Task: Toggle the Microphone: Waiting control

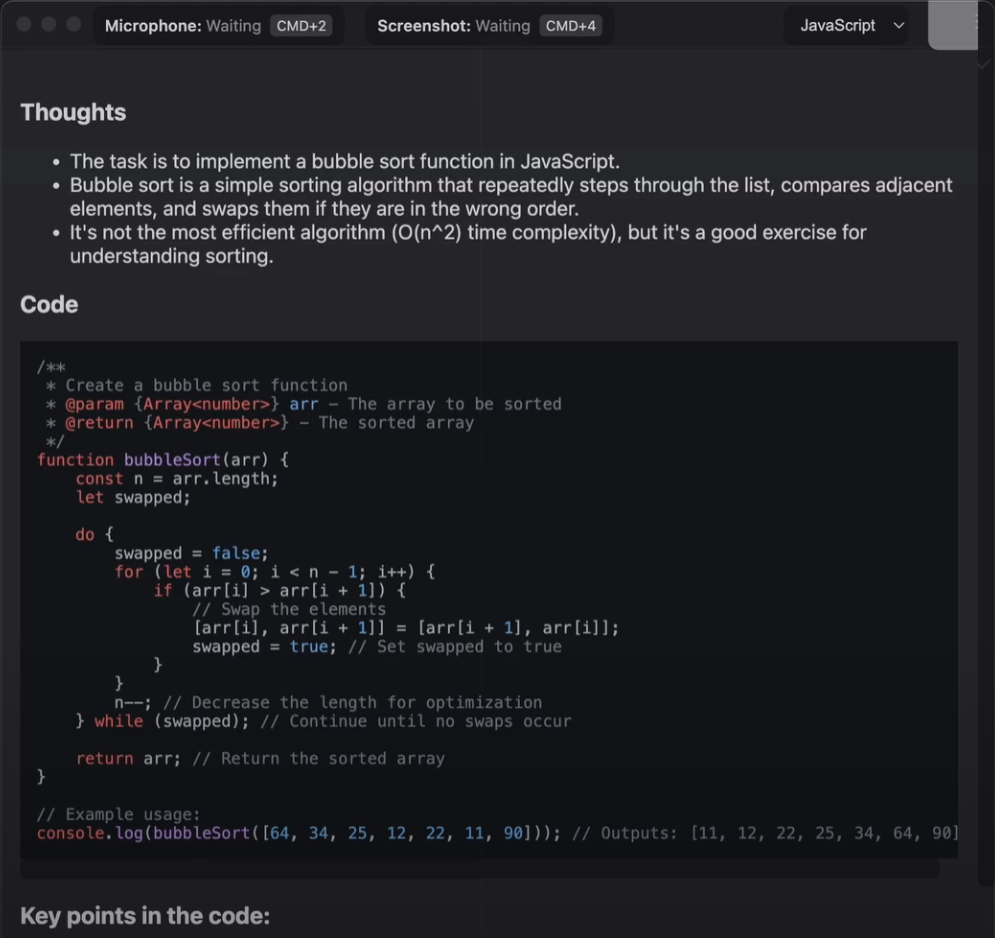Action: 182,26
